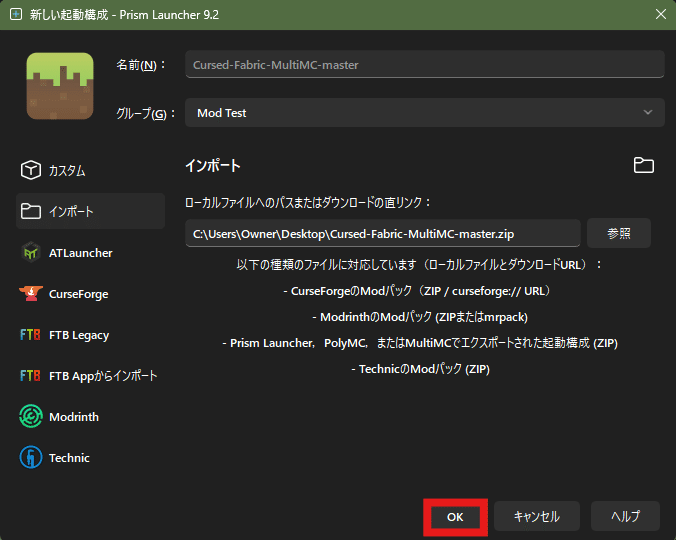Screen dimensions: 676x540
Task: Select the カスタム cube icon
Action: click(31, 170)
